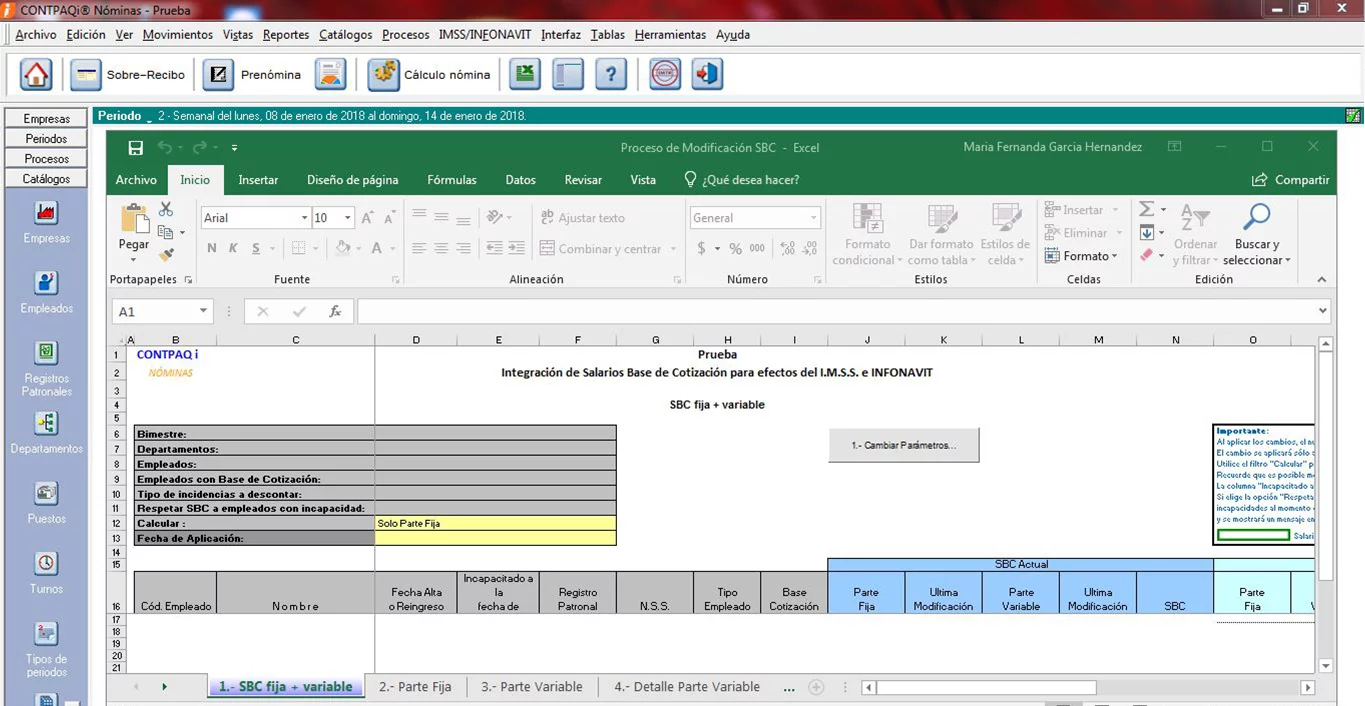Expand the Arial font name dropdown
This screenshot has height=706, width=1365.
point(304,218)
